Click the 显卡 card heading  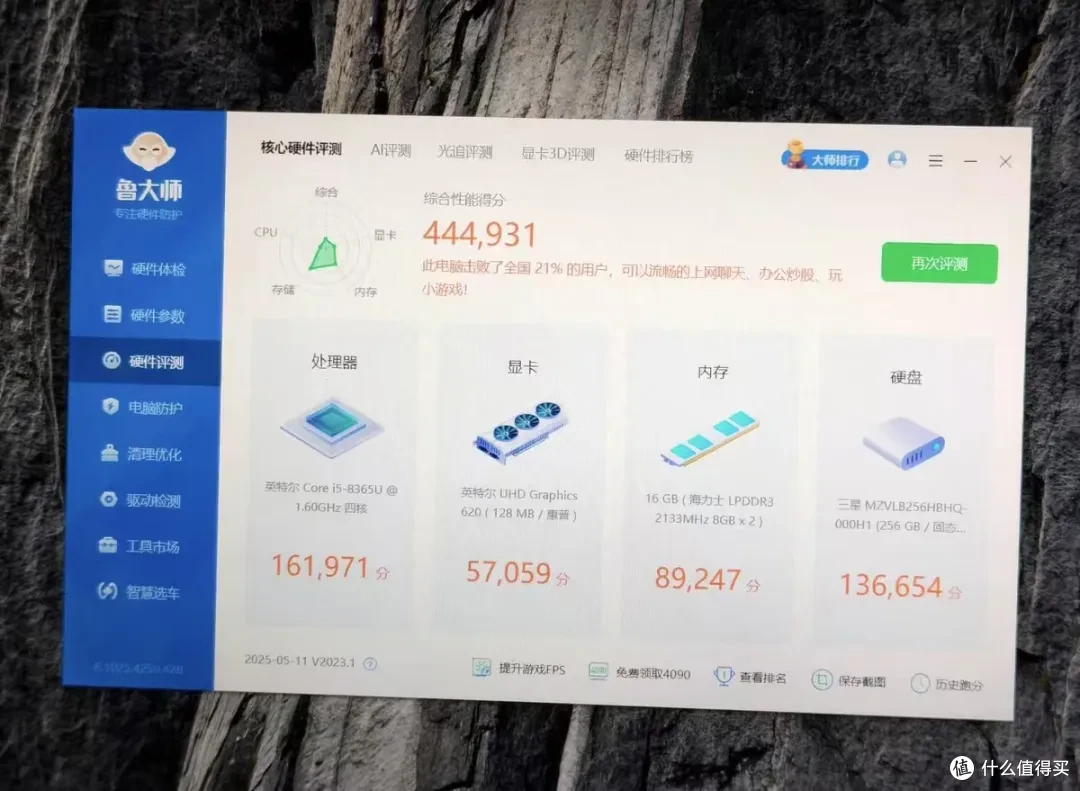click(x=522, y=367)
